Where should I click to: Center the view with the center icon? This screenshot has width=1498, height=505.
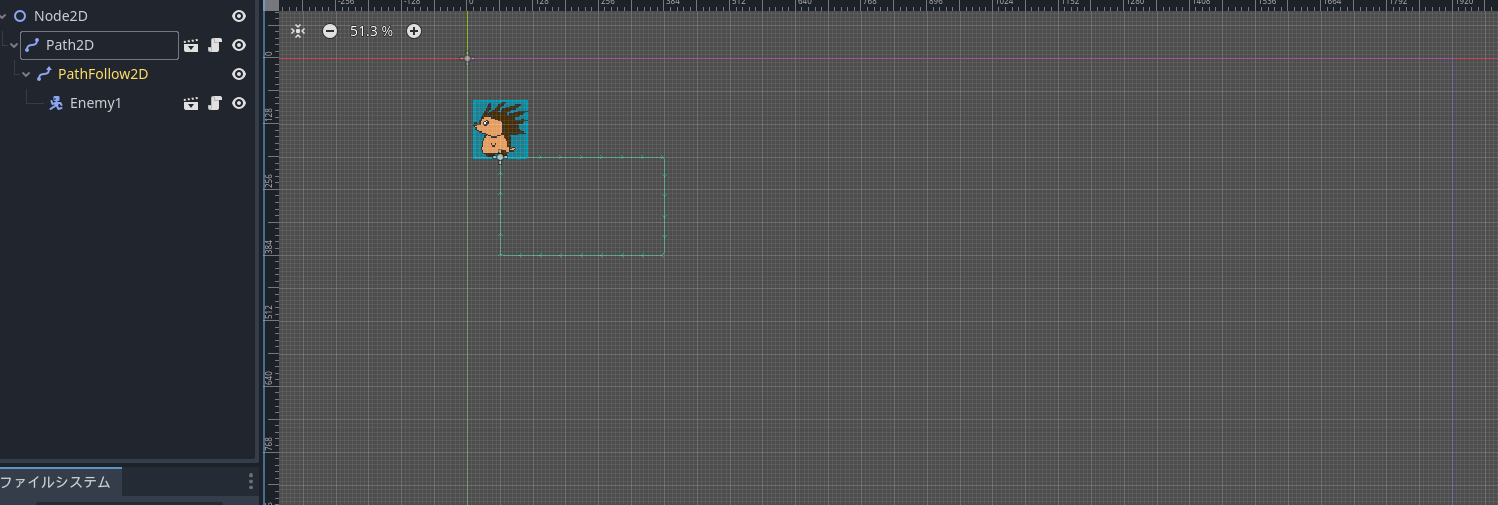click(298, 31)
